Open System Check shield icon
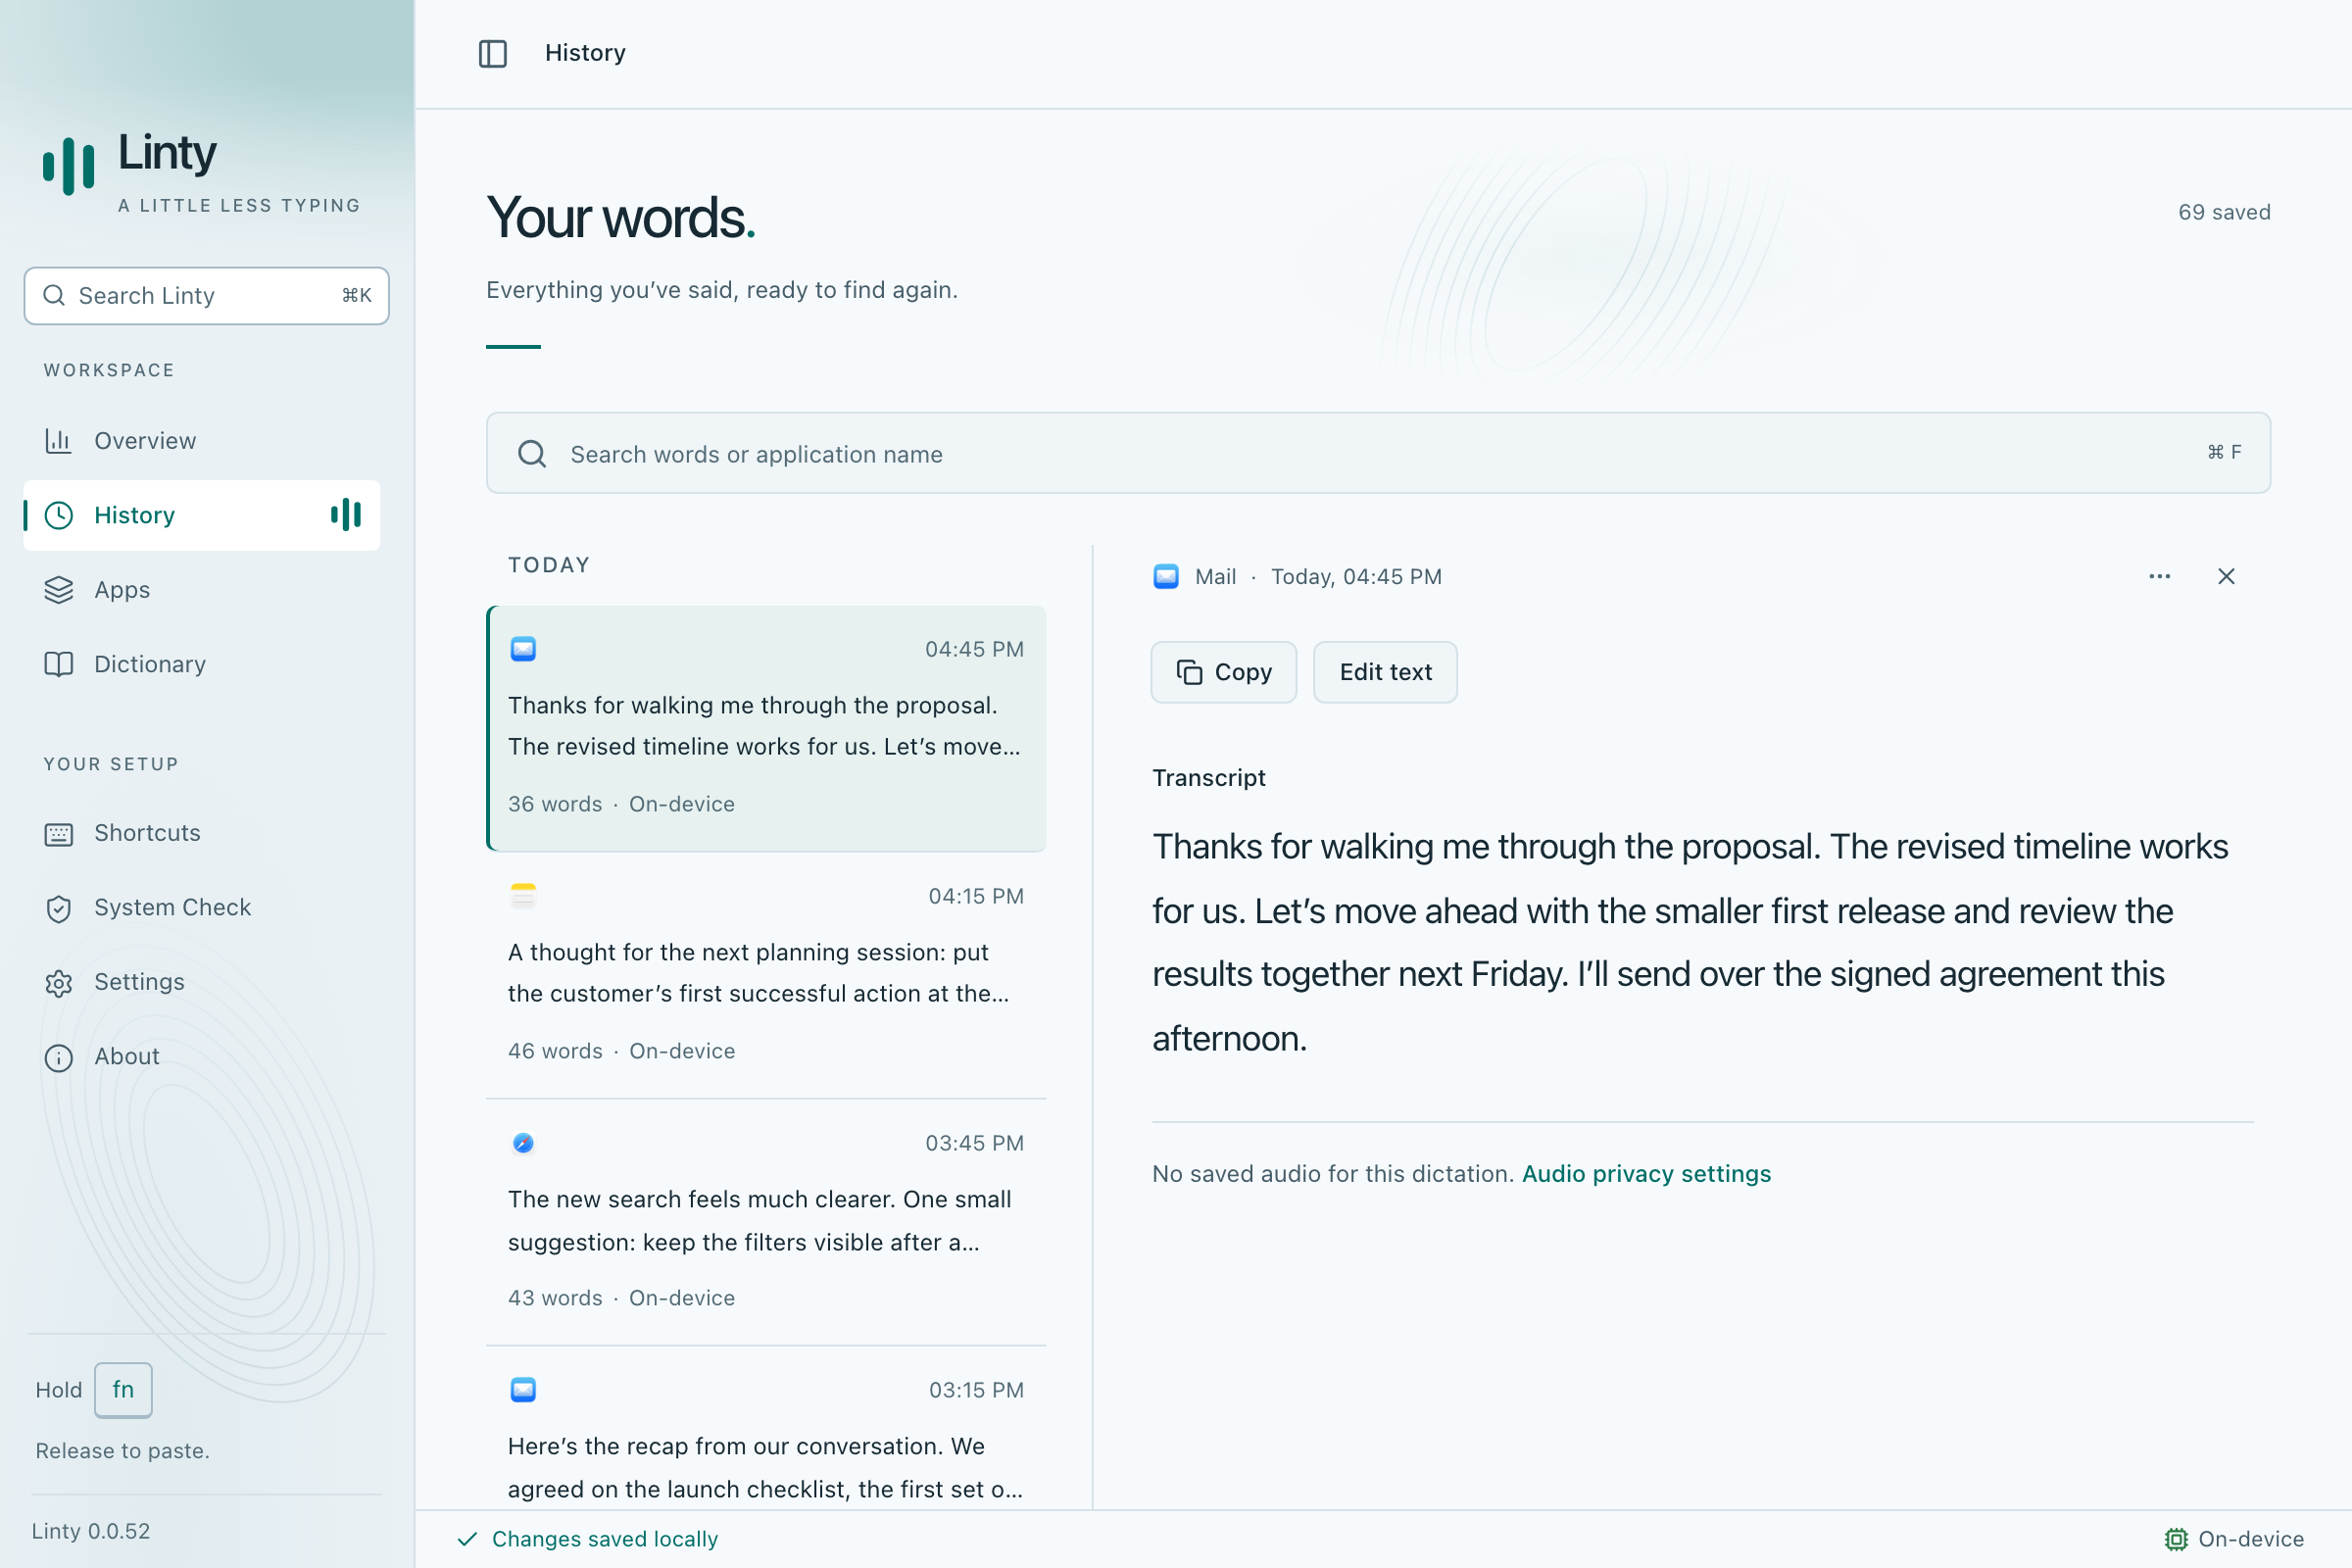 [x=59, y=908]
